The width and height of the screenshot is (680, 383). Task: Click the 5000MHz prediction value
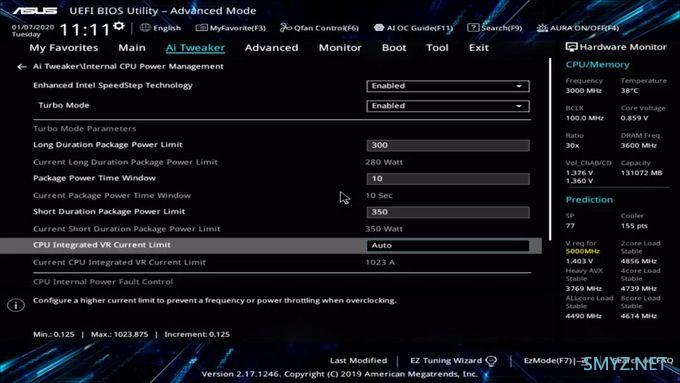[x=582, y=251]
